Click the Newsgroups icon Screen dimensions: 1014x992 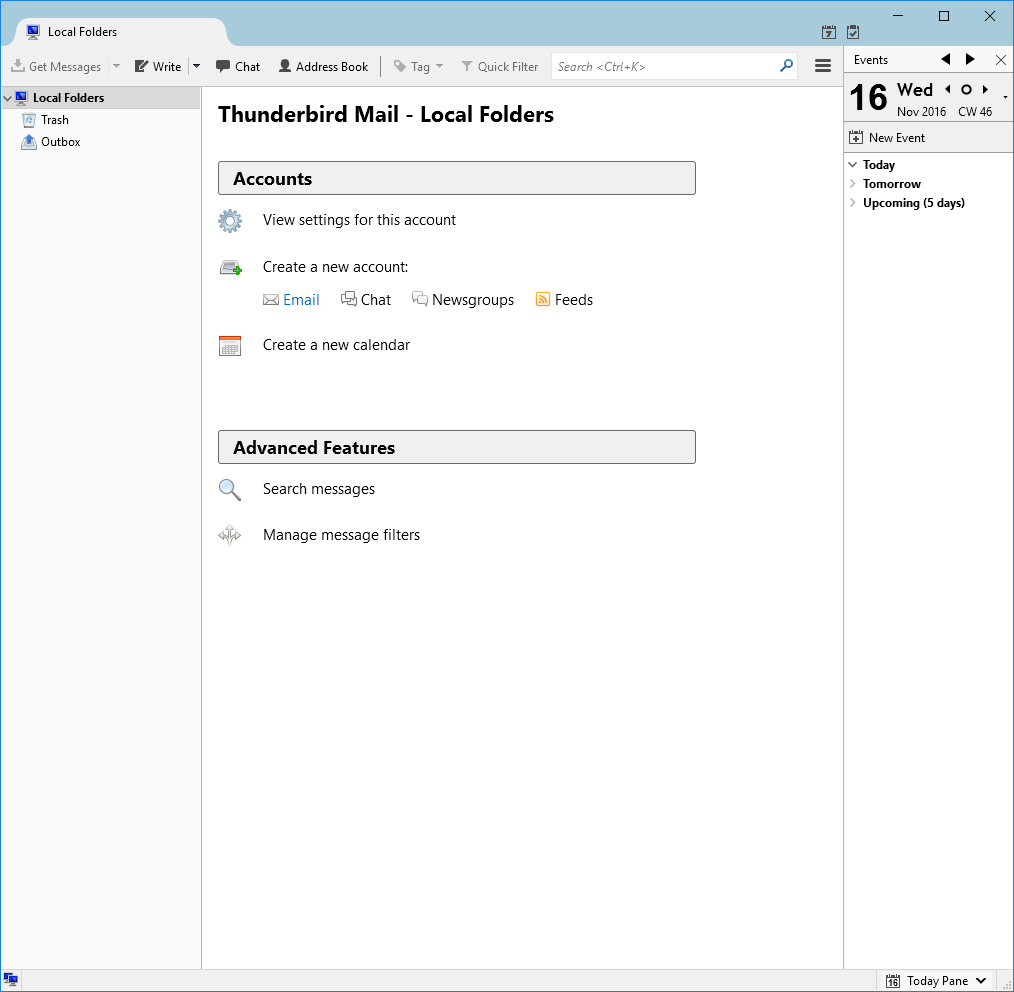(x=420, y=299)
